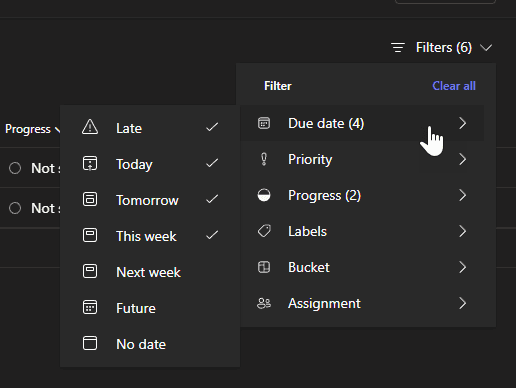516x388 pixels.
Task: Click the Clear all link
Action: pyautogui.click(x=454, y=86)
